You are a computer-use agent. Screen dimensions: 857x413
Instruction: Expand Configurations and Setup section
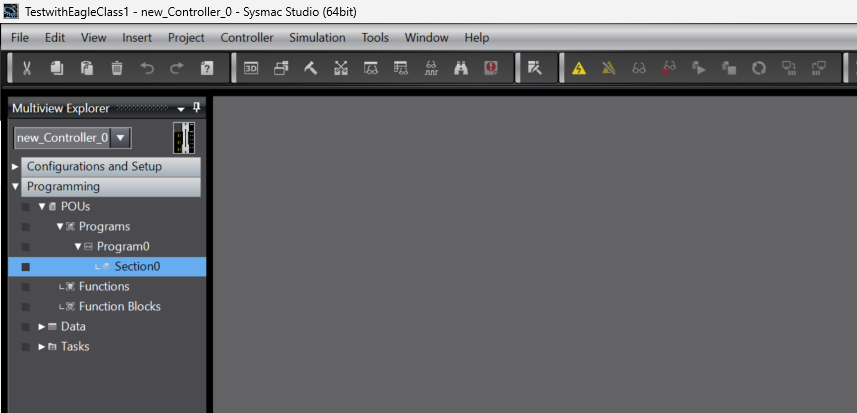15,166
